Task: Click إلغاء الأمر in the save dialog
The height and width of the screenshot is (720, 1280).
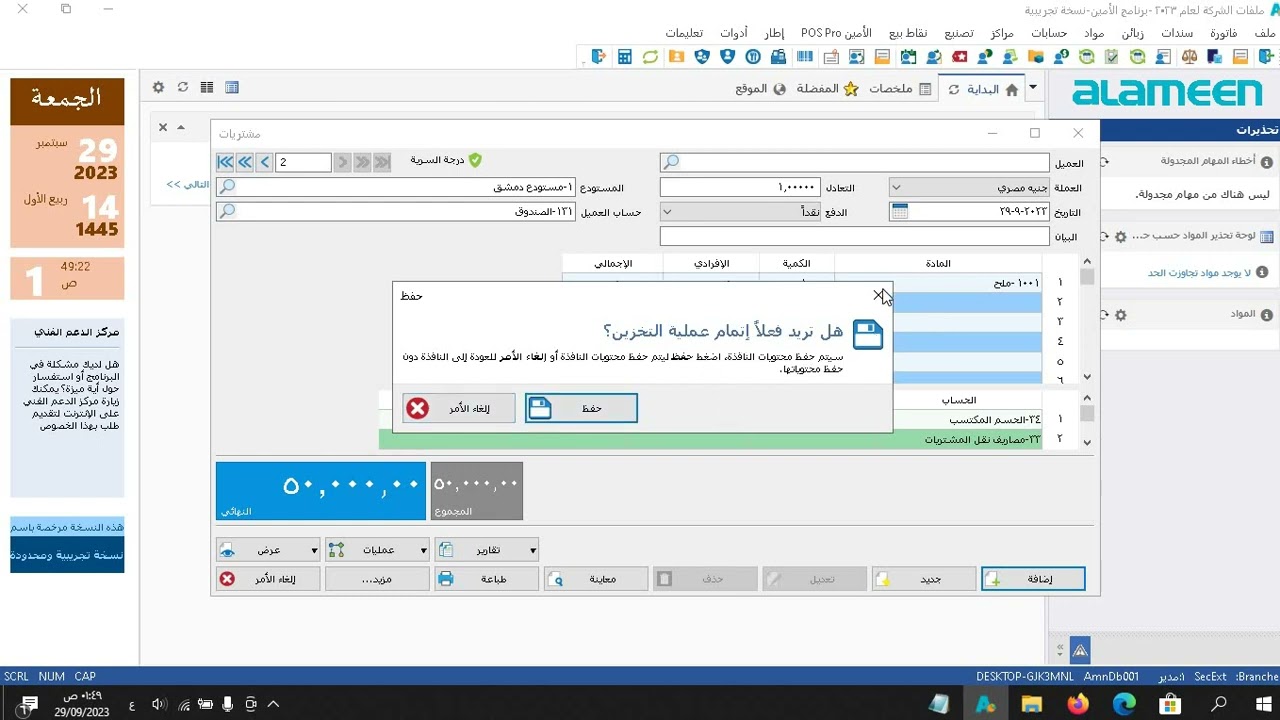Action: click(x=459, y=408)
